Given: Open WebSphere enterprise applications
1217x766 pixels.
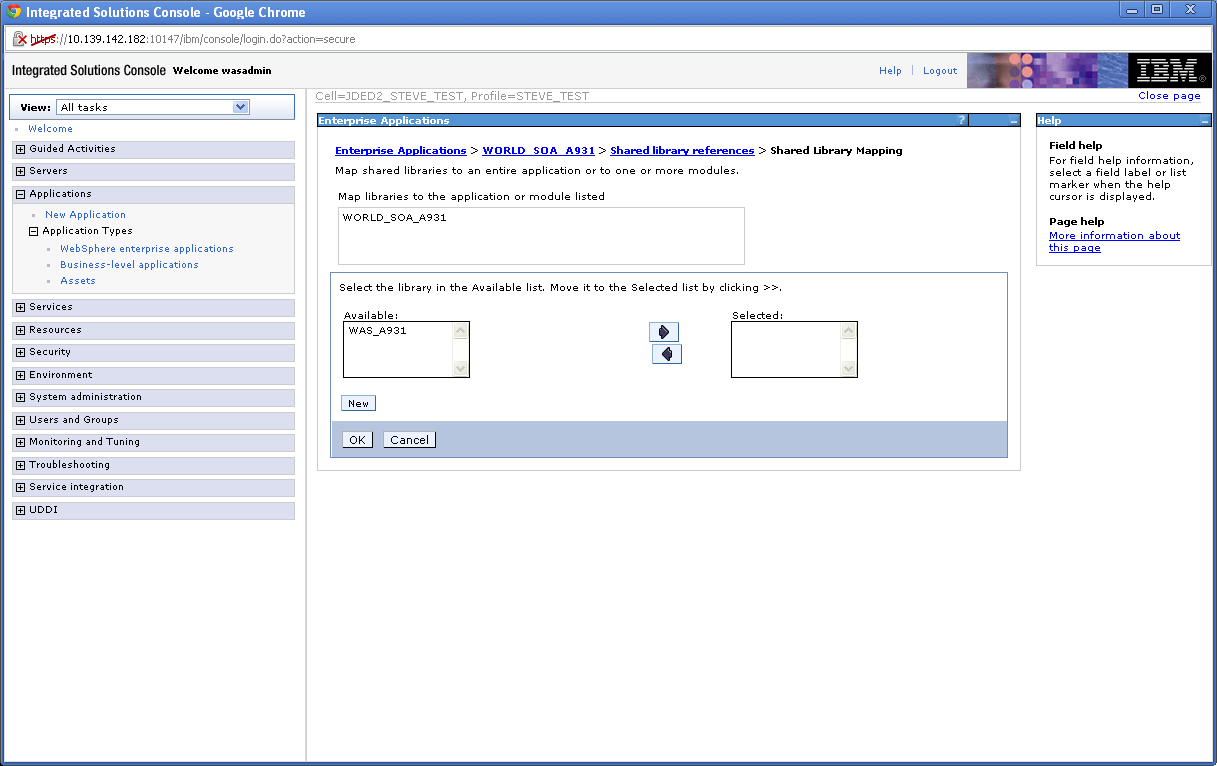Looking at the screenshot, I should 147,249.
